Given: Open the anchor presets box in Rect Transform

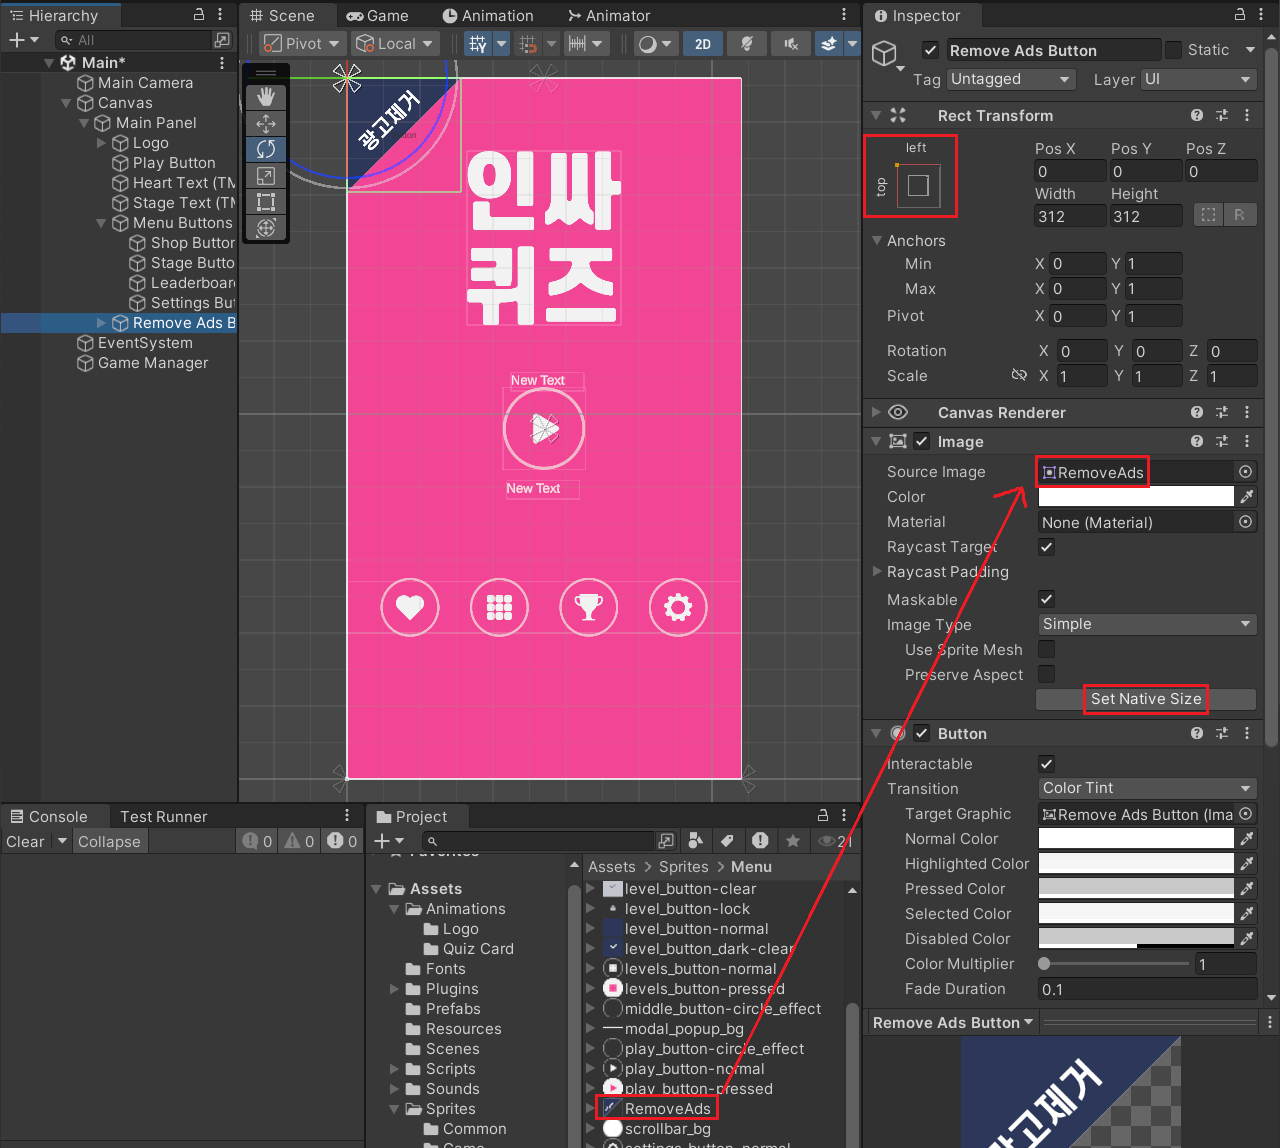Looking at the screenshot, I should click(918, 185).
